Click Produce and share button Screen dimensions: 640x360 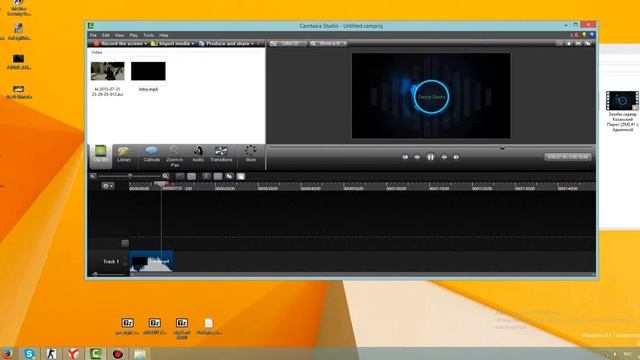click(224, 44)
